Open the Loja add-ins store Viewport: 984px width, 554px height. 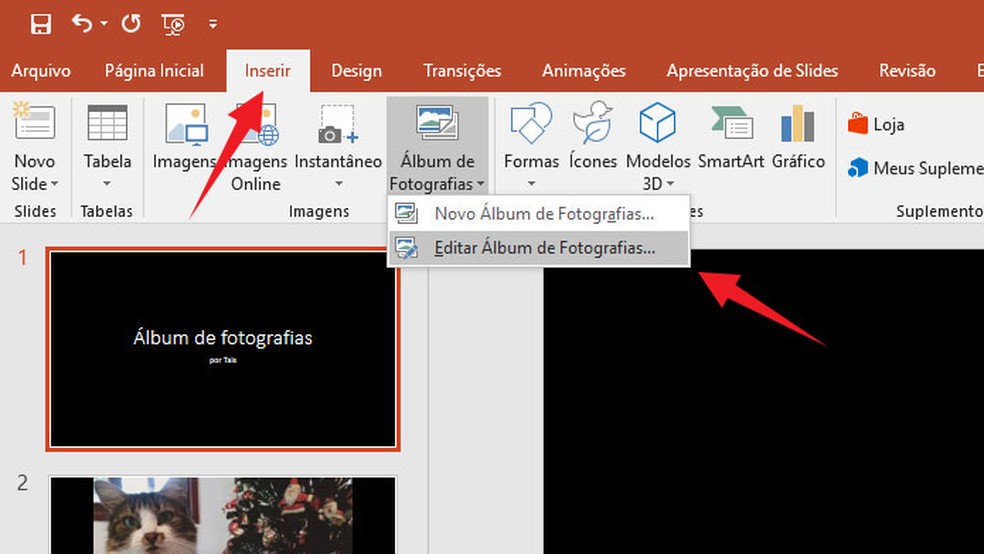(876, 124)
